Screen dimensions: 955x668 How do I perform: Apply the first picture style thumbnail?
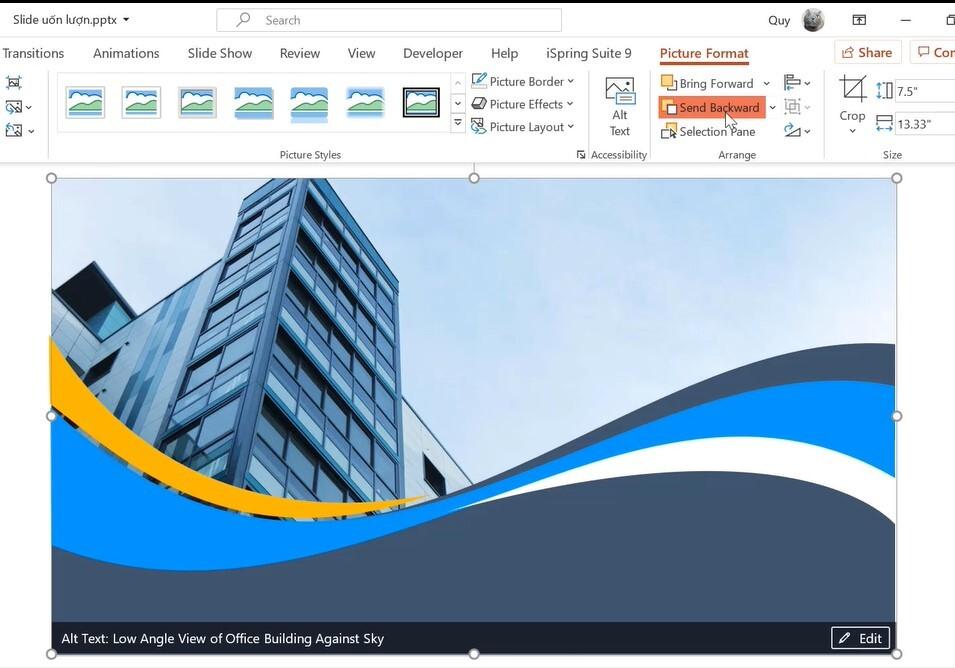pos(85,102)
